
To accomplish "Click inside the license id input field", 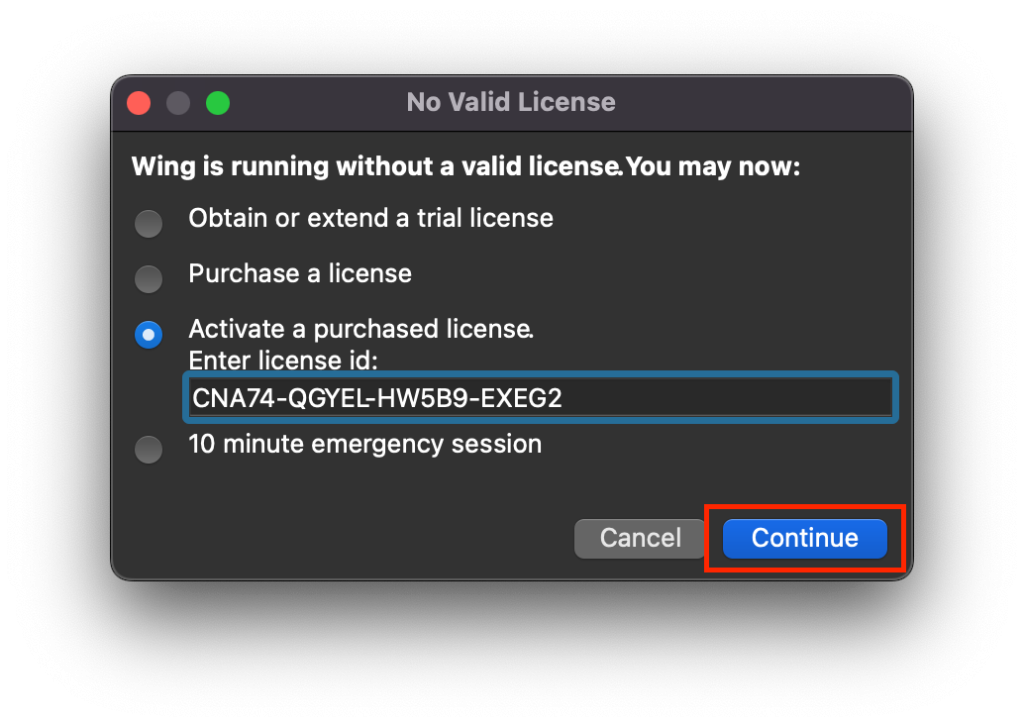I will point(540,398).
